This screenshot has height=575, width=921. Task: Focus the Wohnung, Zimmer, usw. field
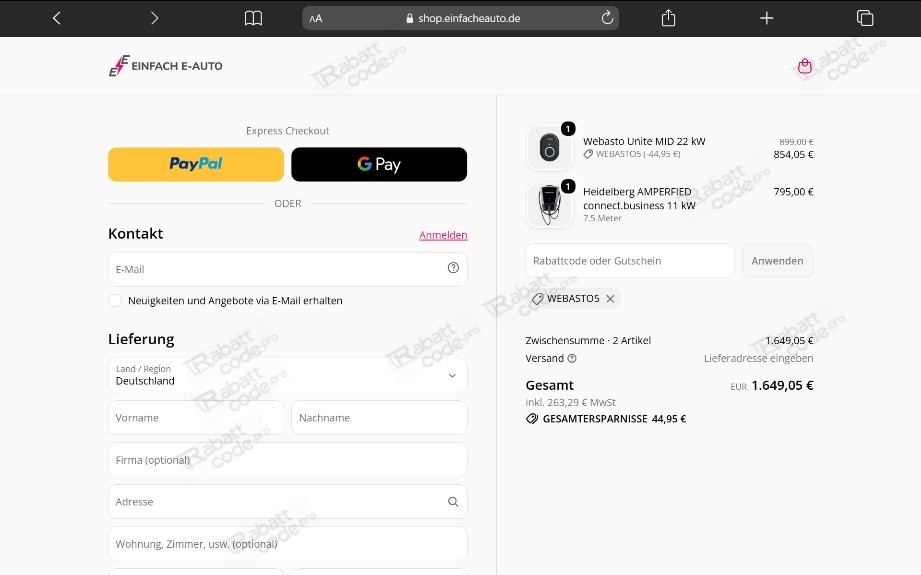(x=288, y=544)
